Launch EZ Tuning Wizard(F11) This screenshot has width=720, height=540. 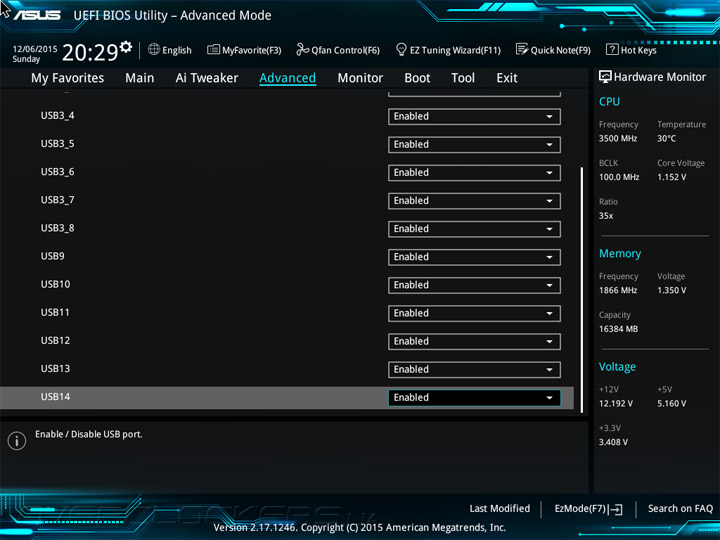coord(448,50)
